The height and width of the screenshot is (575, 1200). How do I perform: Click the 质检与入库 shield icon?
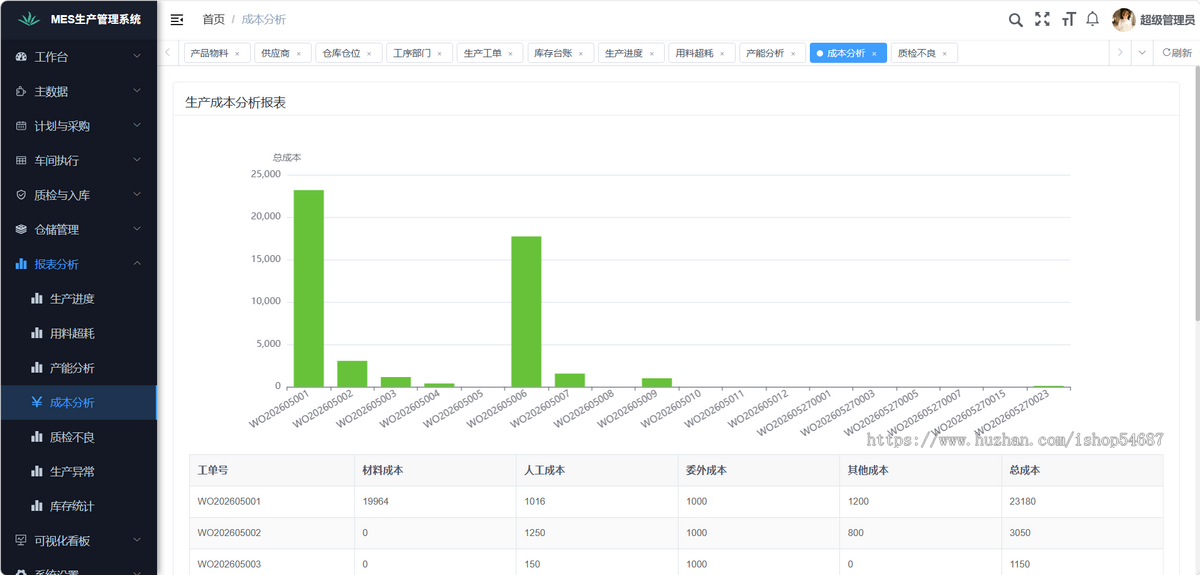click(x=22, y=195)
